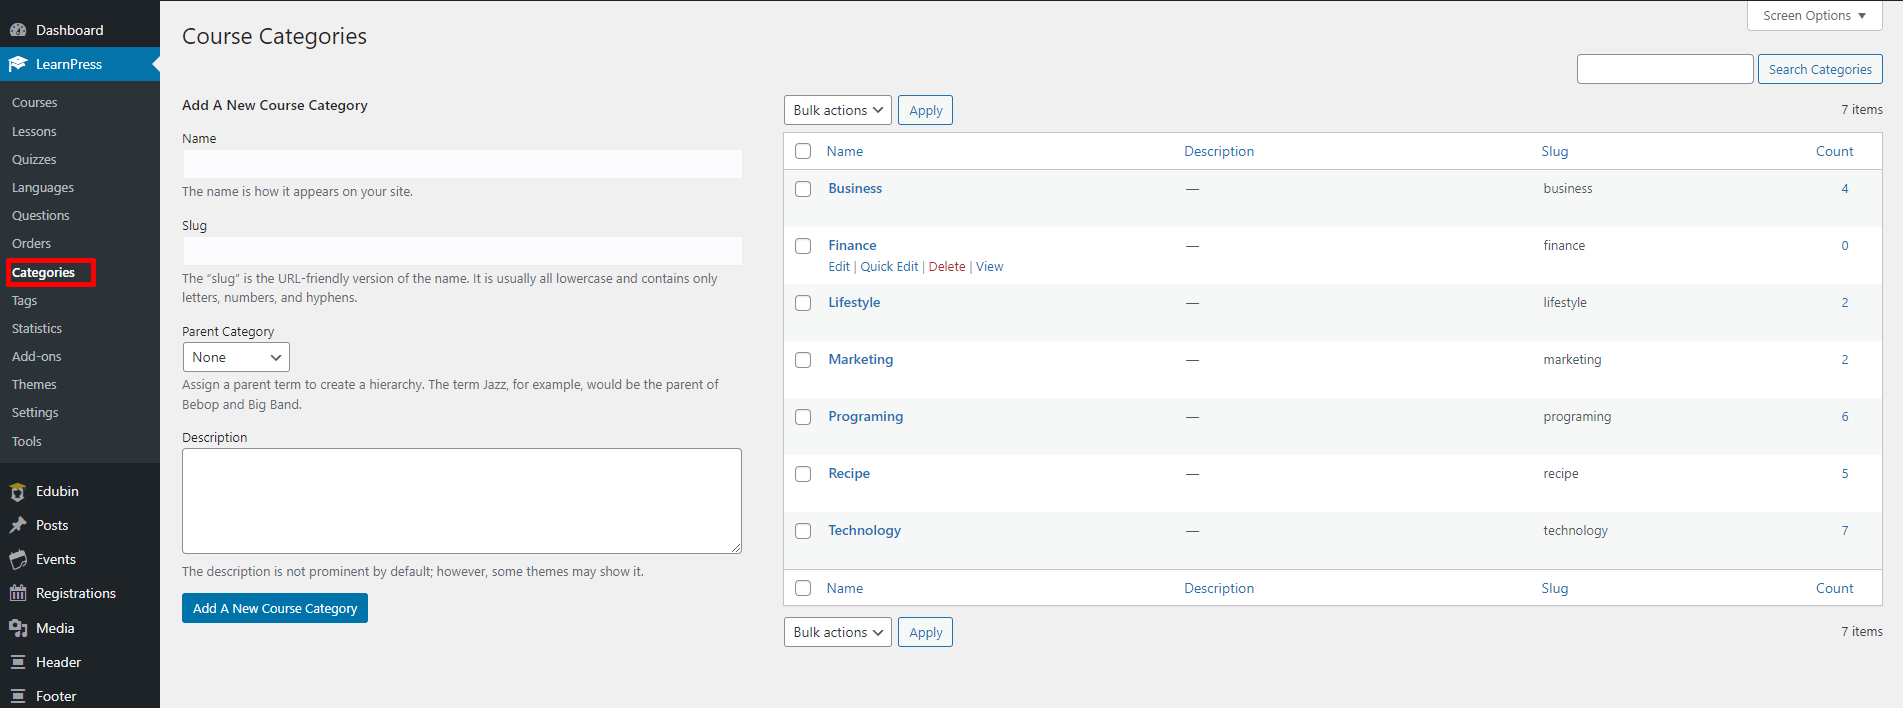Open the Quizzes submenu item
This screenshot has height=708, width=1903.
pos(34,159)
